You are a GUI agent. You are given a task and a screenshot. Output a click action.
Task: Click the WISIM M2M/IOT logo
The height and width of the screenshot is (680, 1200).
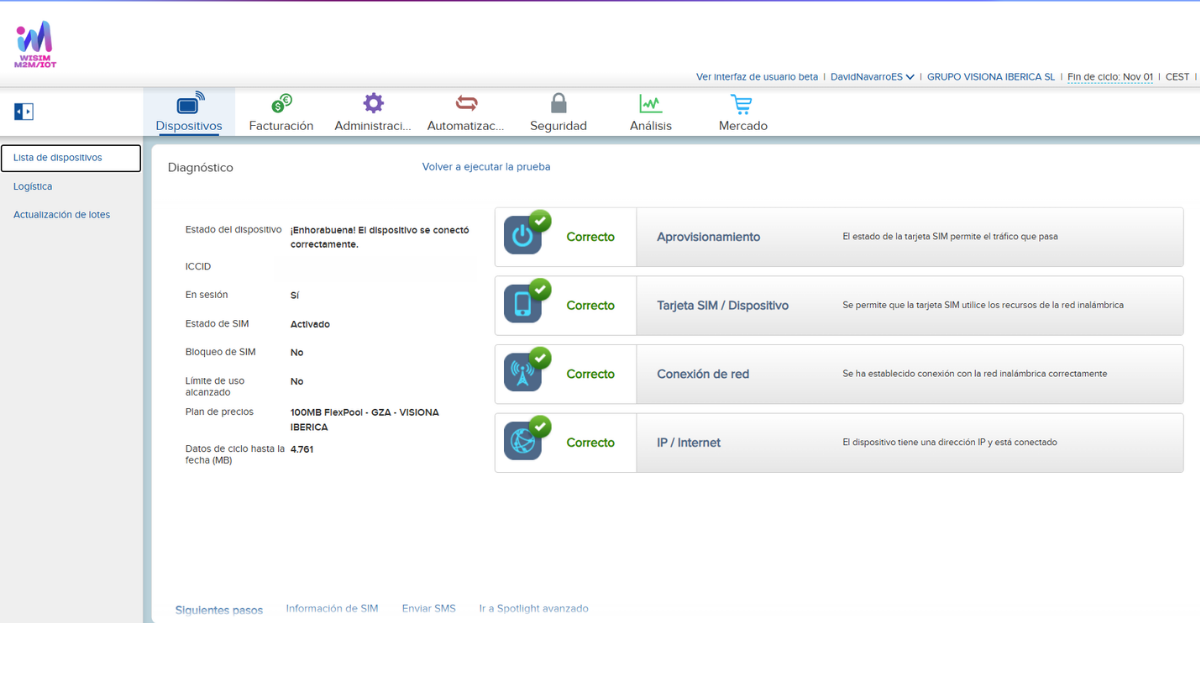click(x=34, y=44)
